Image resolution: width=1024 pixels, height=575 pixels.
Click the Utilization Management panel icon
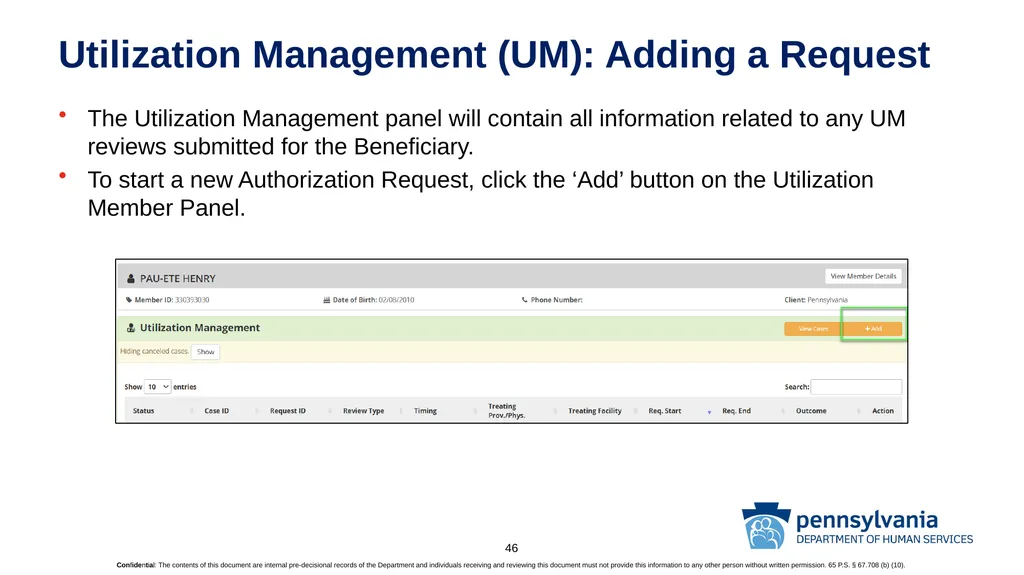[131, 327]
